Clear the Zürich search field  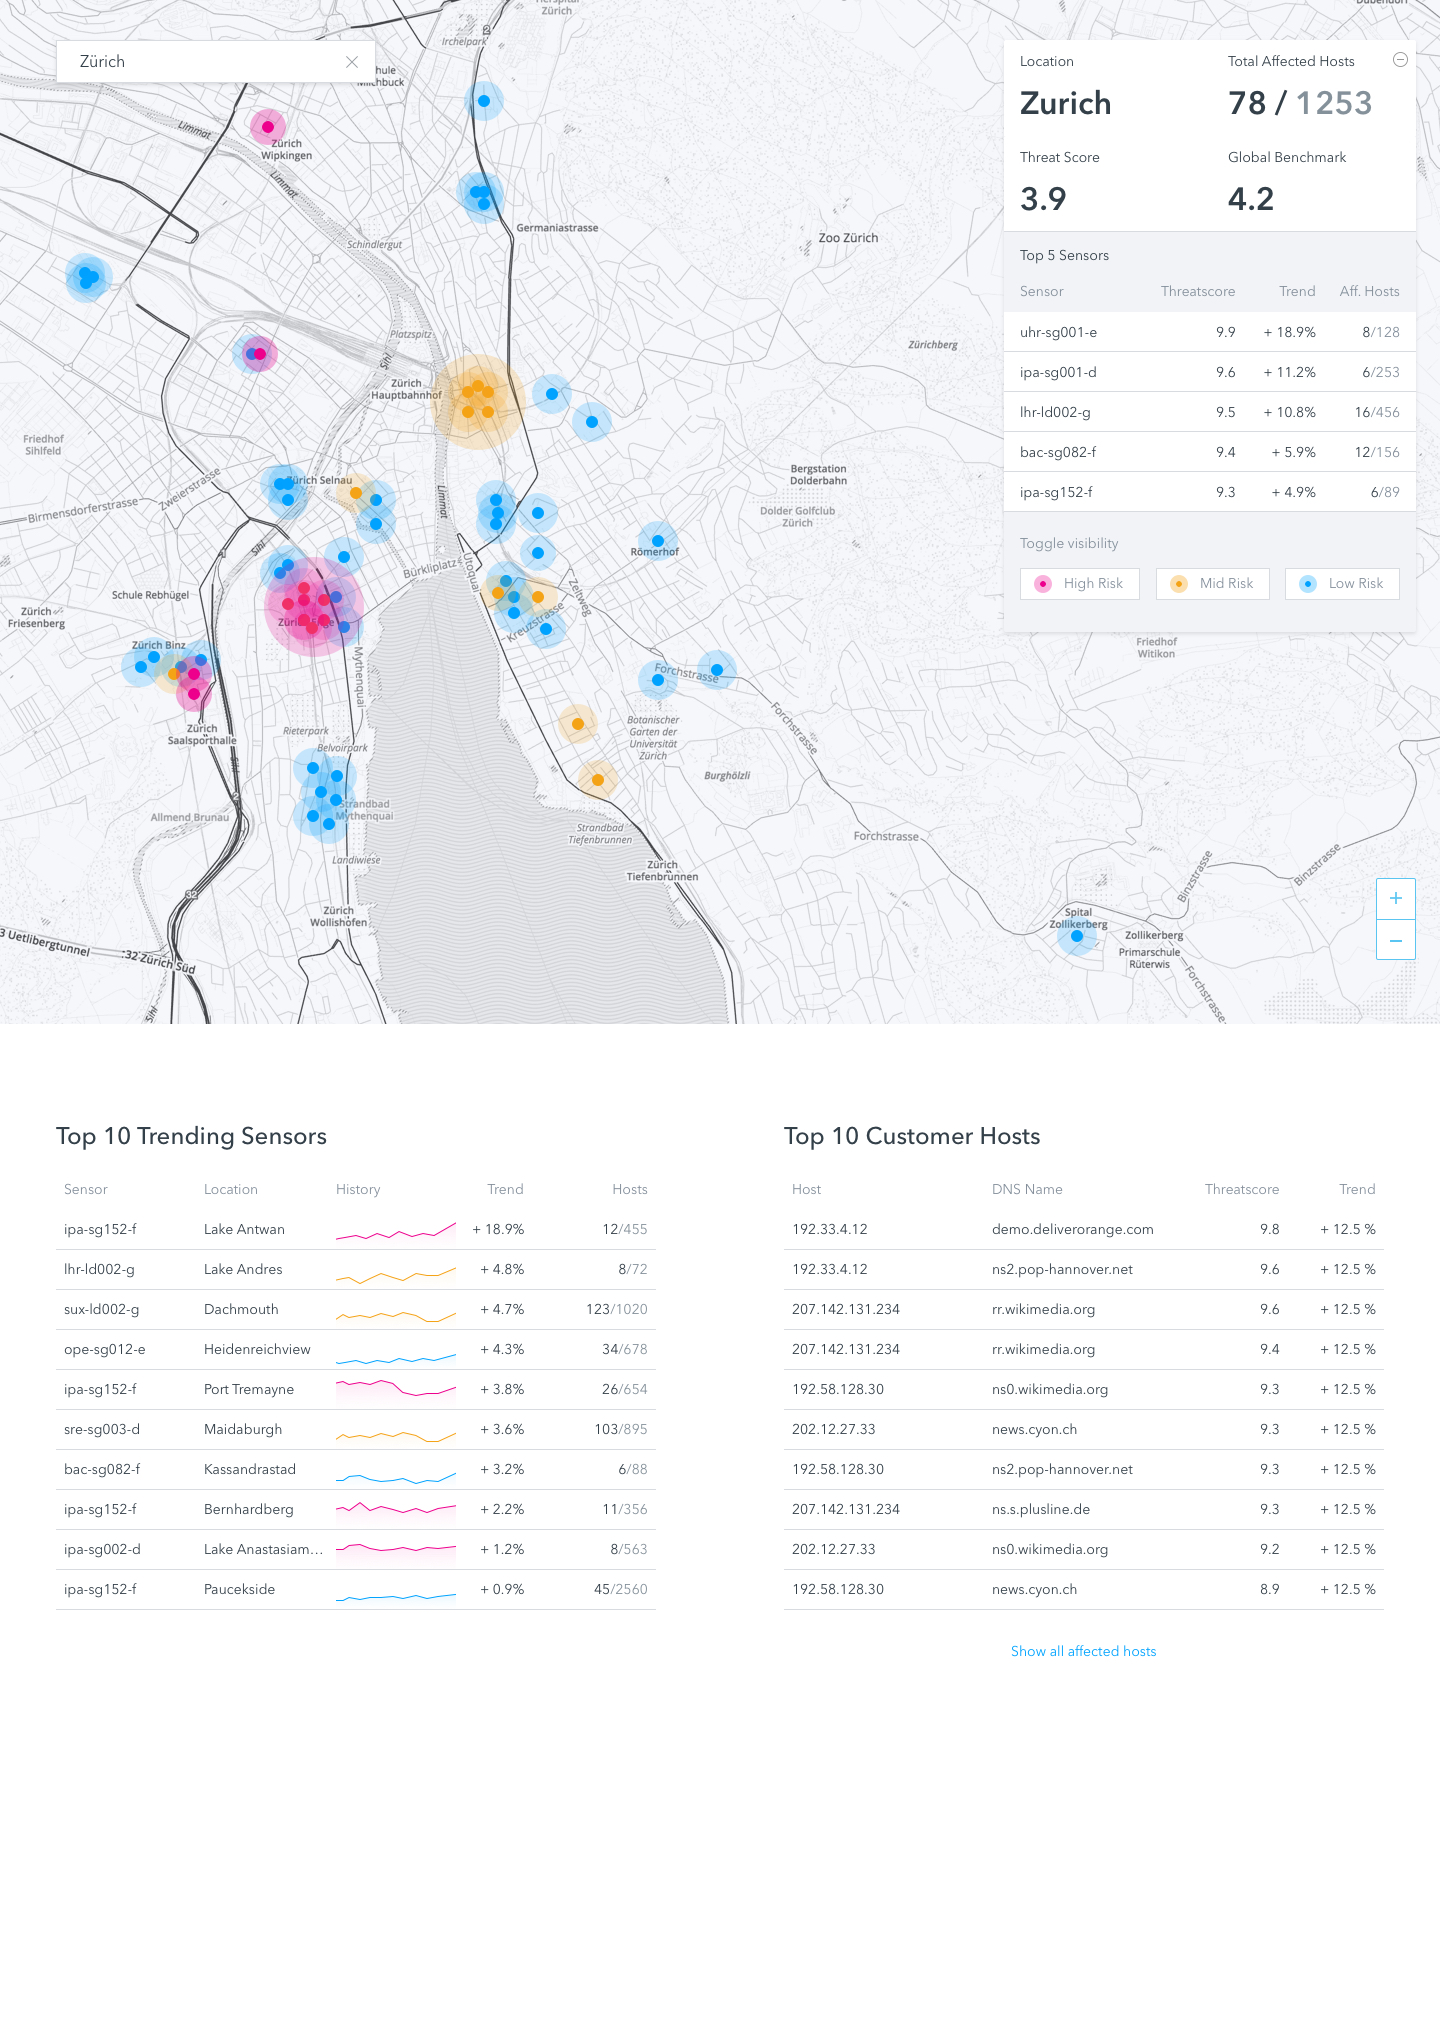coord(352,62)
